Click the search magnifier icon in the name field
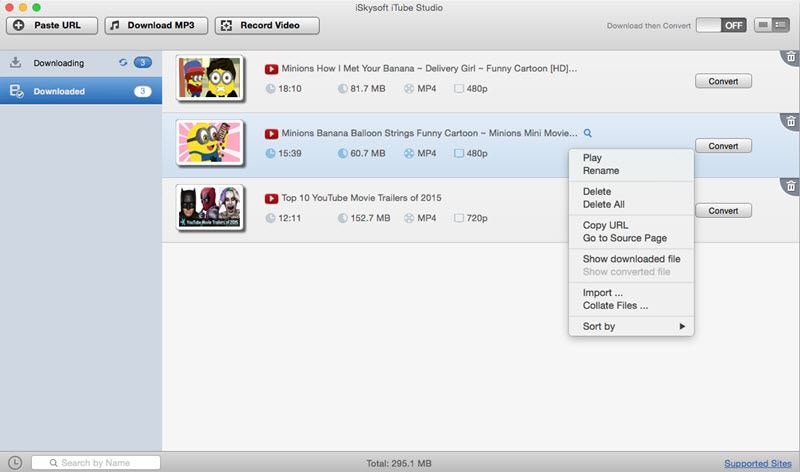The height and width of the screenshot is (472, 800). (x=53, y=463)
